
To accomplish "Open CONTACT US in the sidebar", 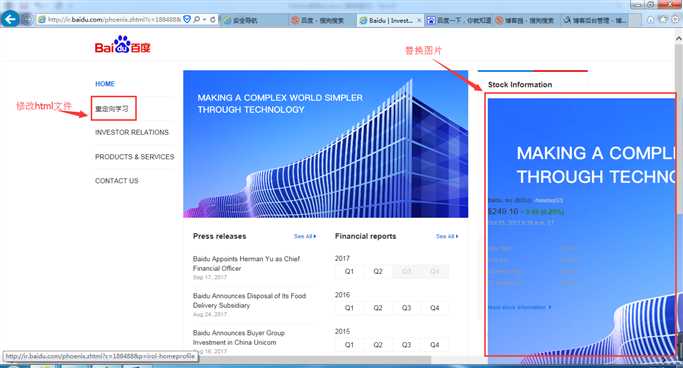I will point(117,180).
